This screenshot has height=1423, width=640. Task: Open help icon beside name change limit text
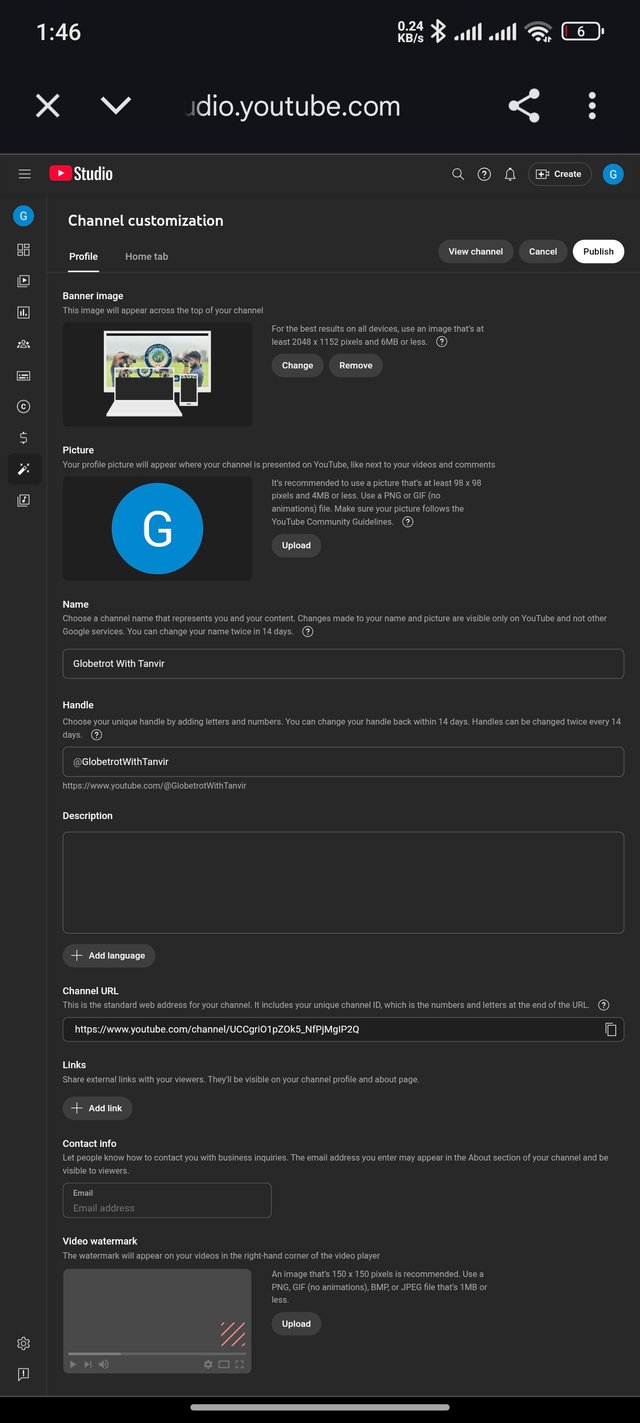pos(307,632)
